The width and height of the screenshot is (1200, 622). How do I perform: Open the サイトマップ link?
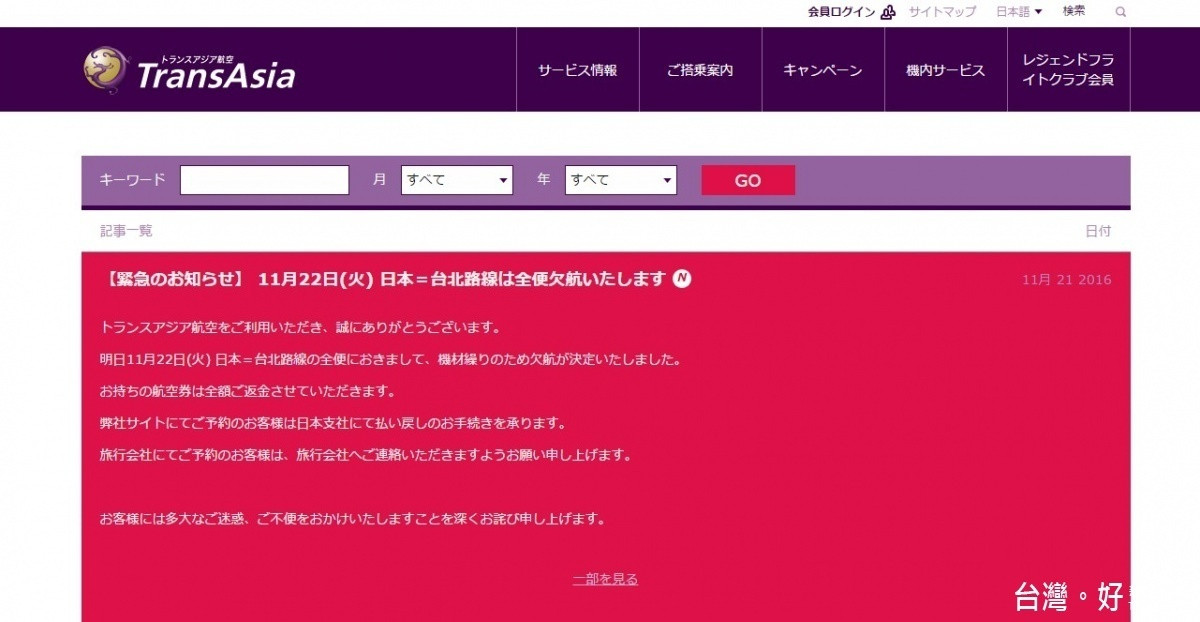pos(942,12)
